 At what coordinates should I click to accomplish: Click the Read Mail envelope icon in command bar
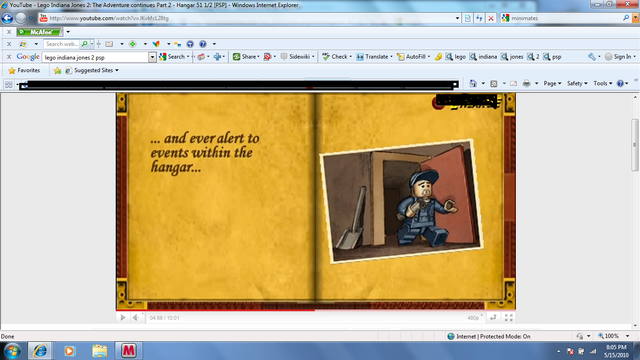tap(513, 83)
